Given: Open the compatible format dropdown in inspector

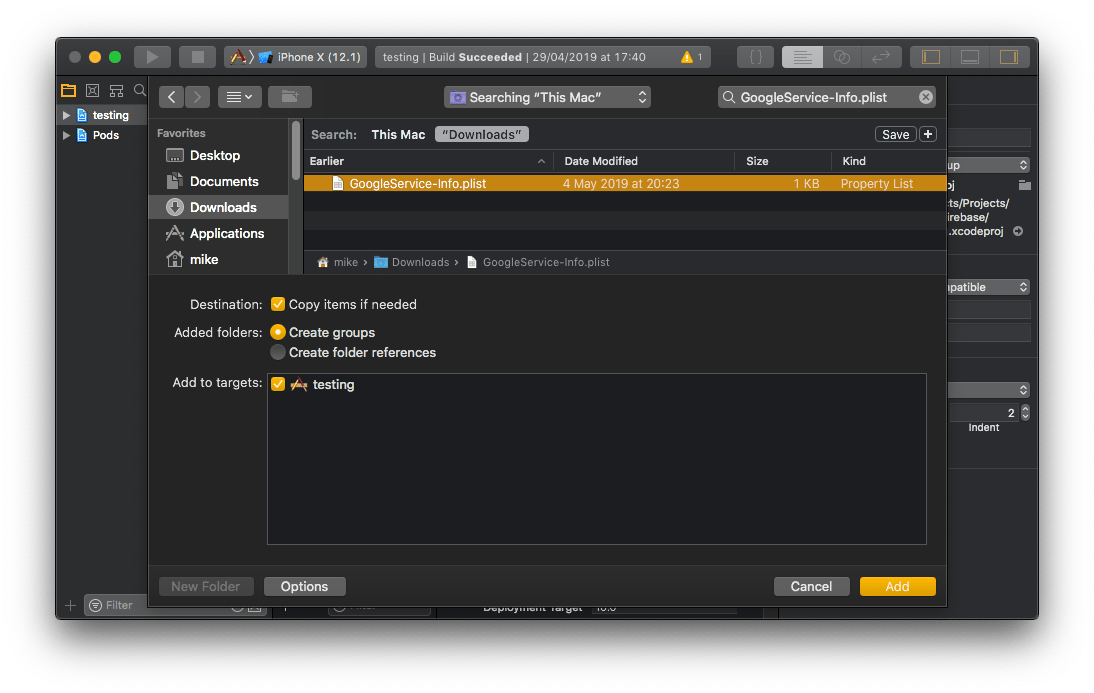Looking at the screenshot, I should 989,287.
